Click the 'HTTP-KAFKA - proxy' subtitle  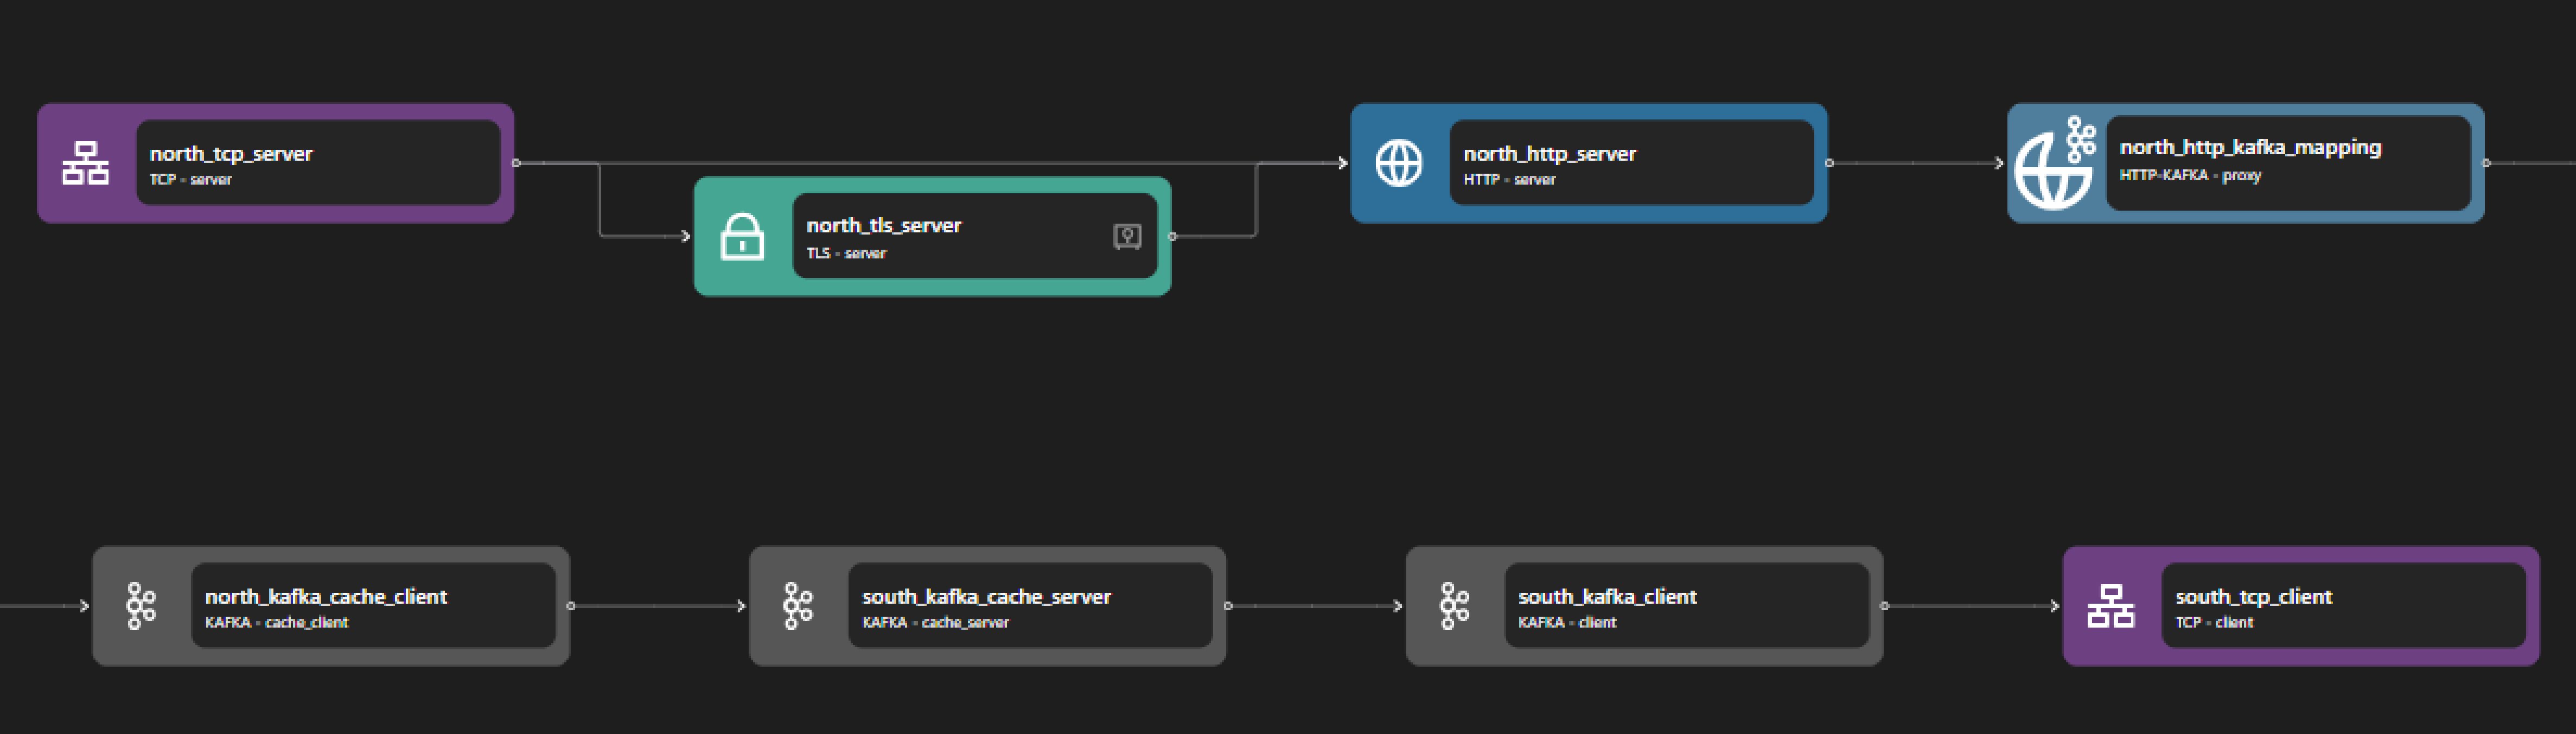(2190, 176)
